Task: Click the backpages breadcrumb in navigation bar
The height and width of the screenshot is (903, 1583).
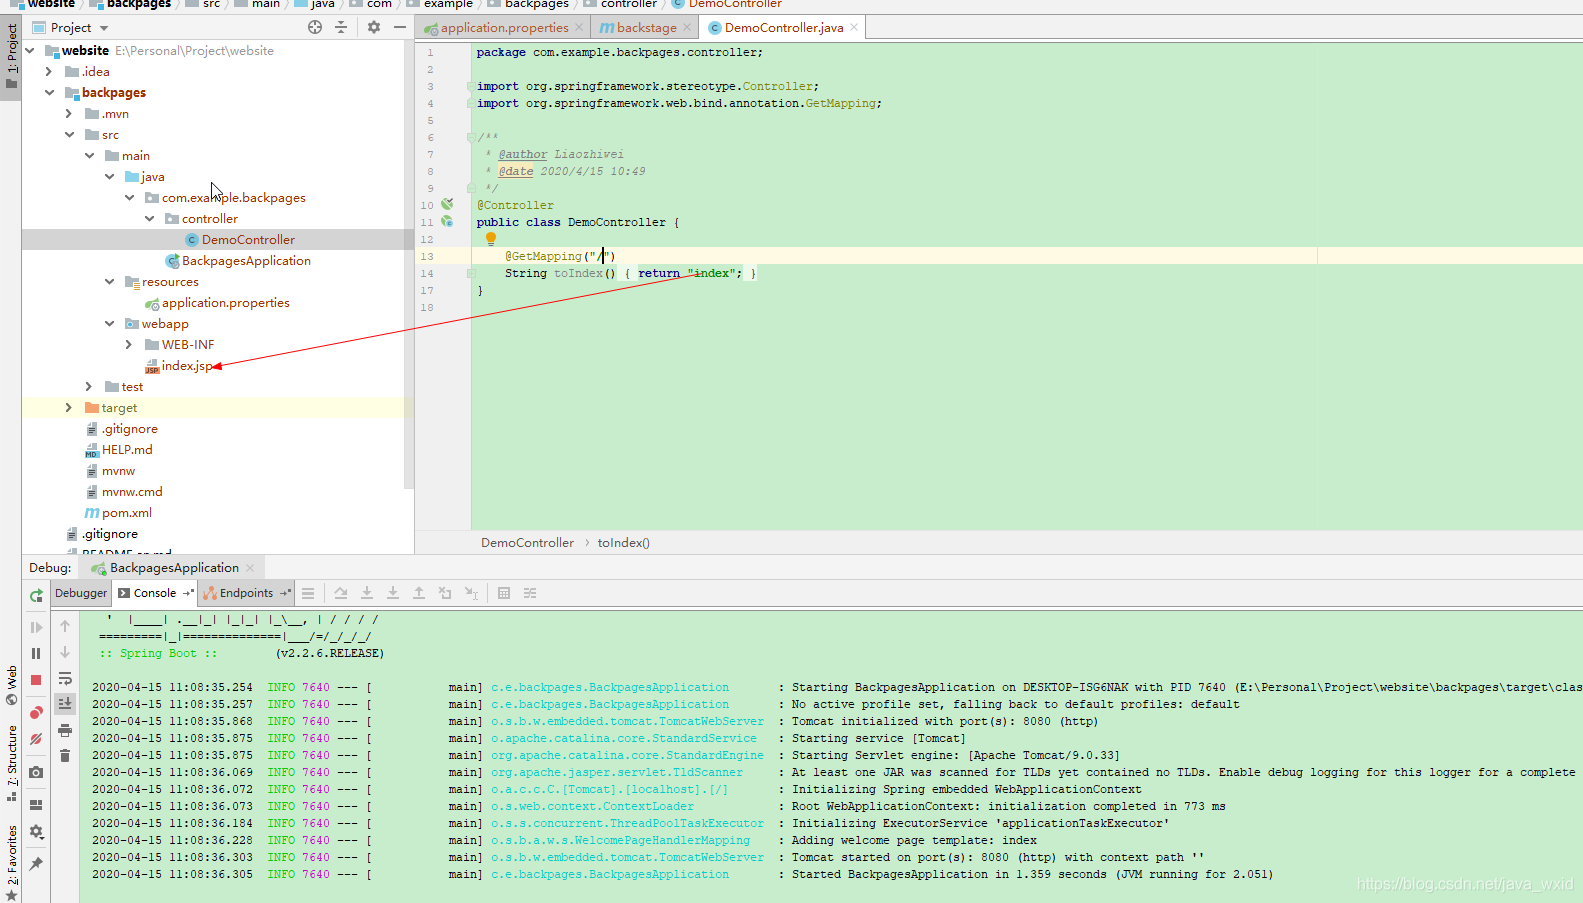Action: [x=138, y=4]
